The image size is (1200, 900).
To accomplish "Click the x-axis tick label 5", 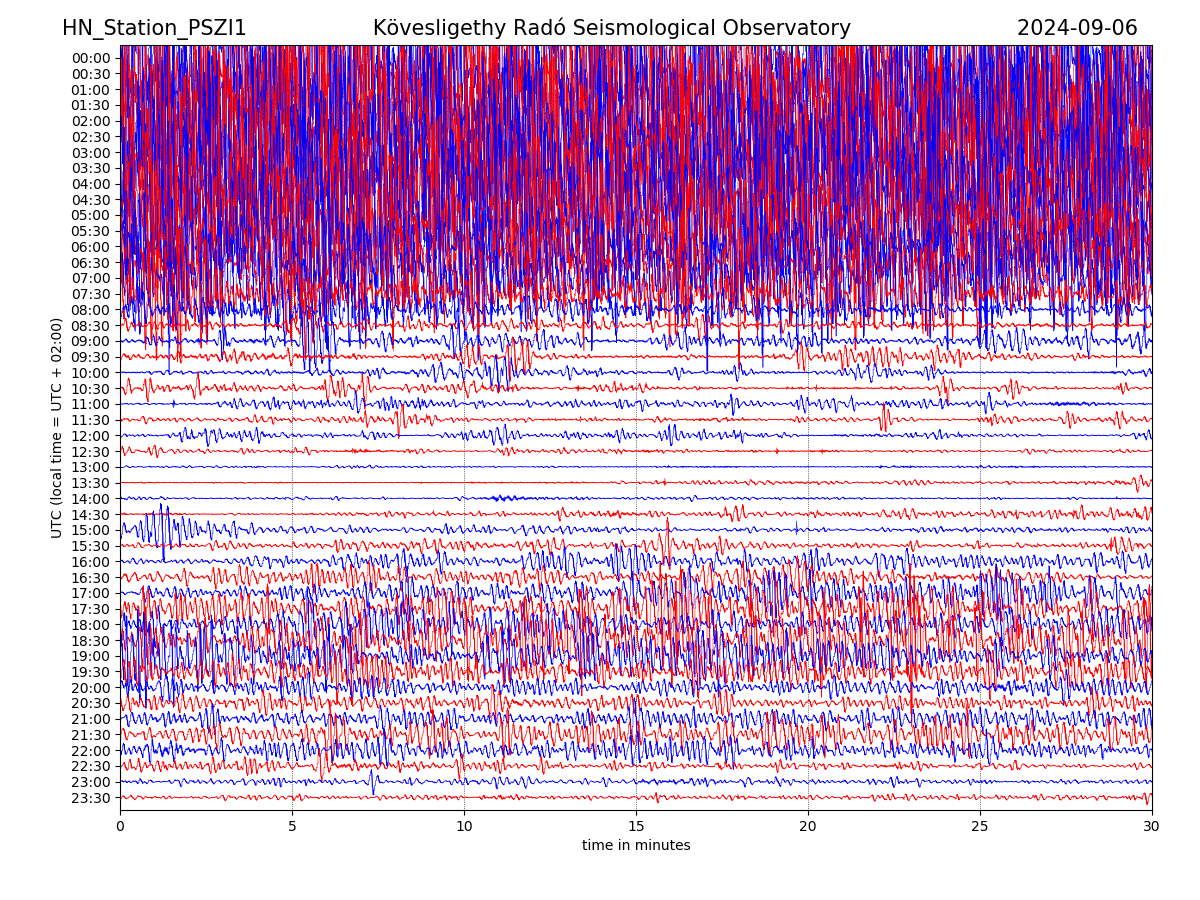I will [292, 827].
